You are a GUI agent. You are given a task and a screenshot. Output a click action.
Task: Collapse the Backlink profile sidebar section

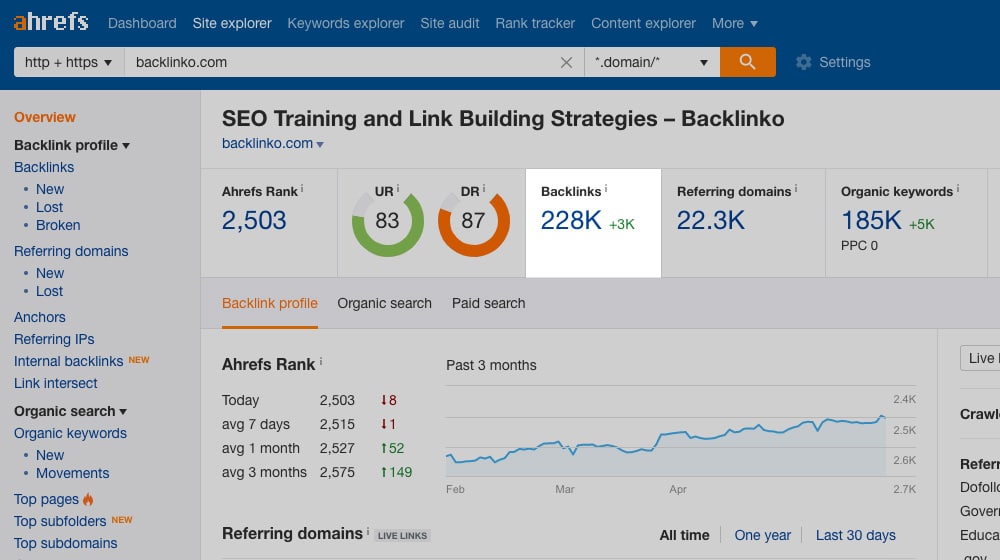coord(72,145)
